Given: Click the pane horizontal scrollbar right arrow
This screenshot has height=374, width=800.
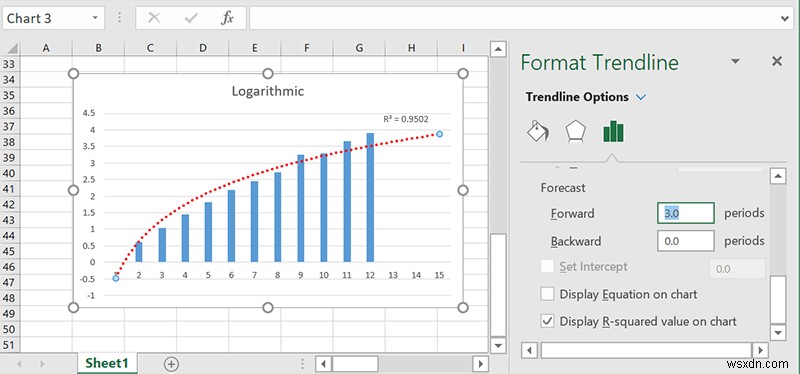Looking at the screenshot, I should click(x=760, y=350).
